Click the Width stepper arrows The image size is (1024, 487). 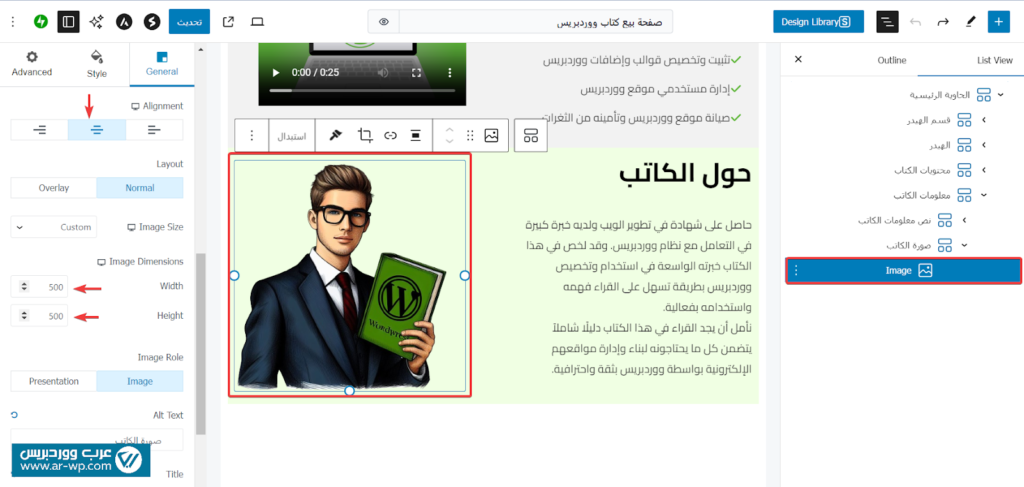(x=24, y=287)
